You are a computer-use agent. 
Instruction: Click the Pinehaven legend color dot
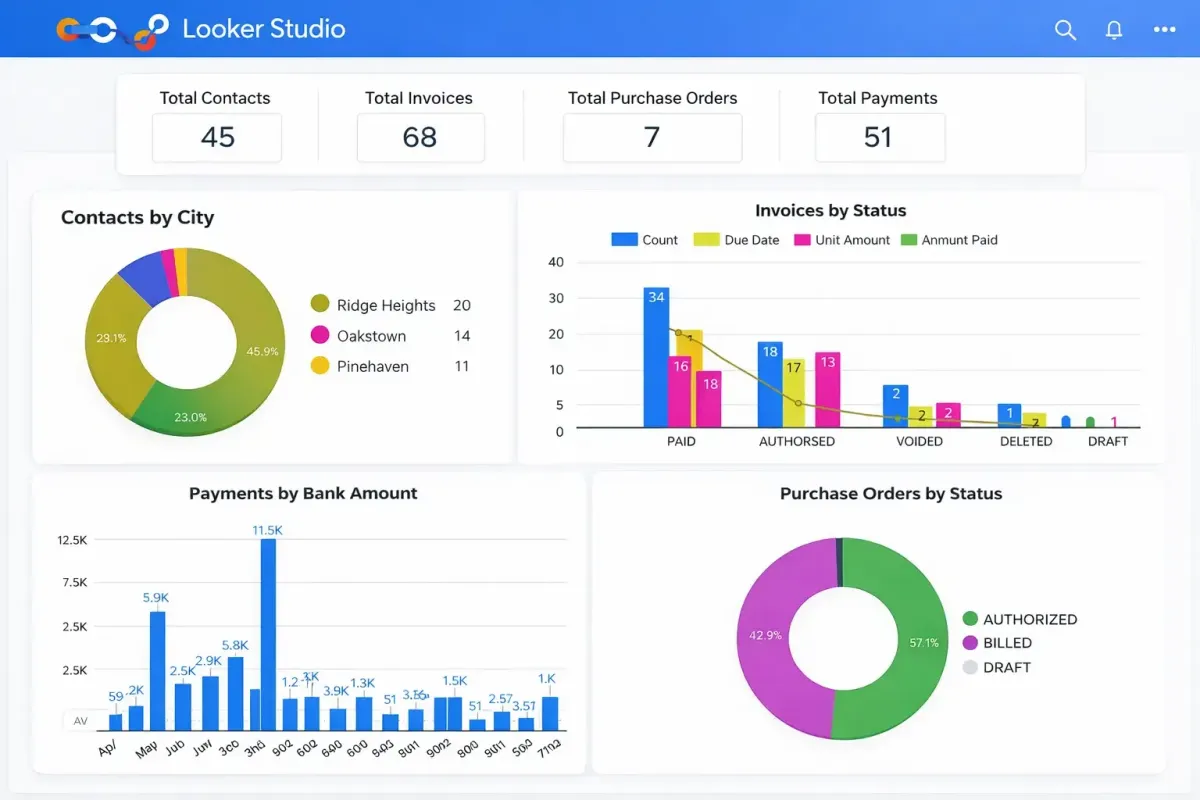point(320,366)
